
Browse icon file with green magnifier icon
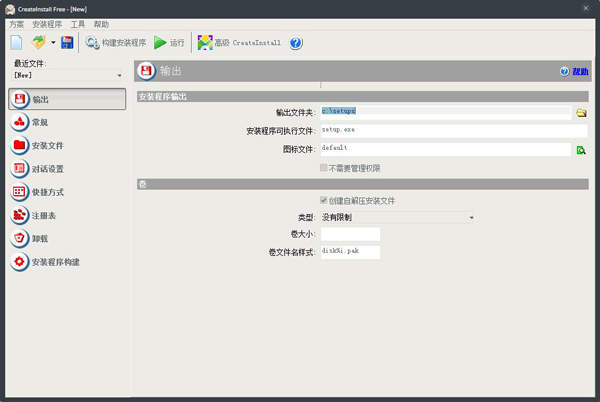click(x=581, y=150)
